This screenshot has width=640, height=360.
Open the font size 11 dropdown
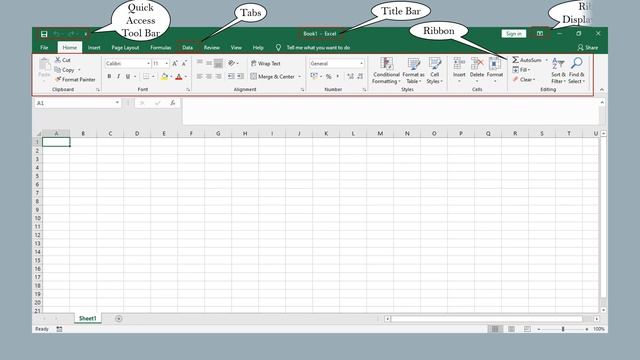coord(167,64)
